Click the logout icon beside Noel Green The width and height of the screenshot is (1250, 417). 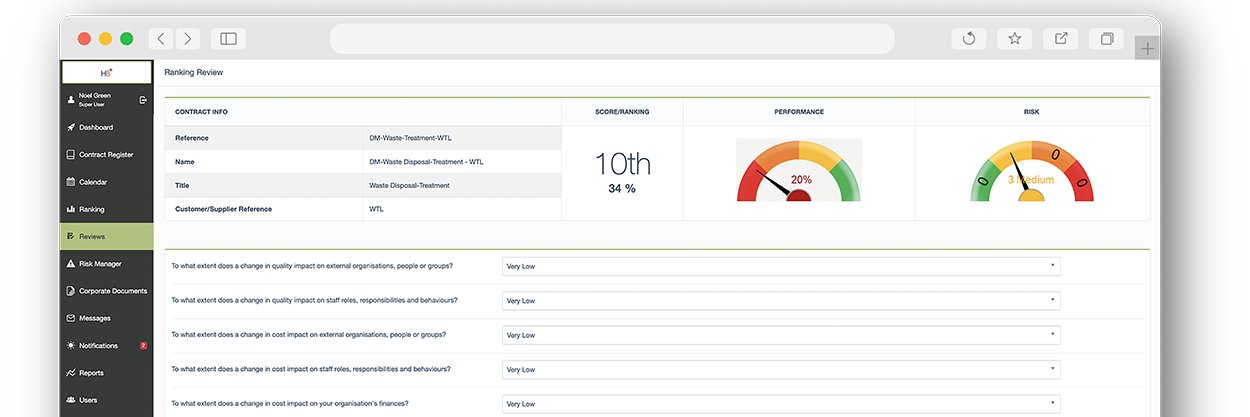(143, 100)
